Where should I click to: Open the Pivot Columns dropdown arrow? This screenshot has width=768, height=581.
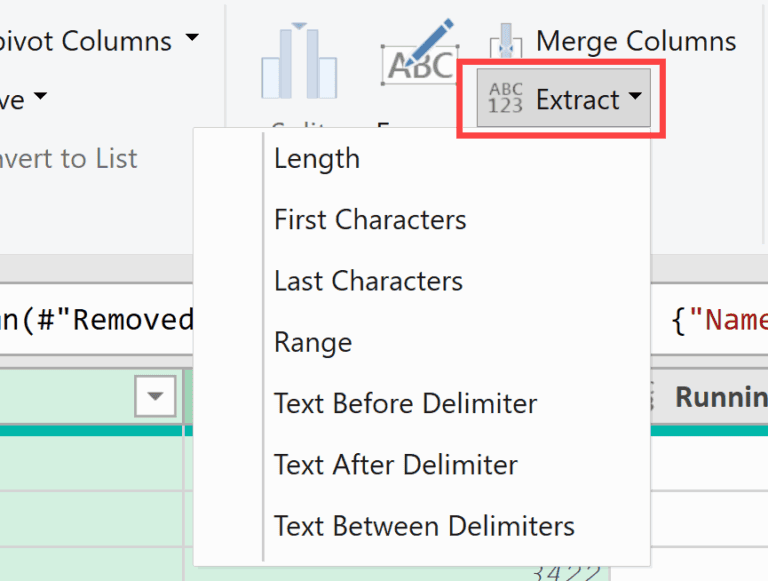point(192,37)
